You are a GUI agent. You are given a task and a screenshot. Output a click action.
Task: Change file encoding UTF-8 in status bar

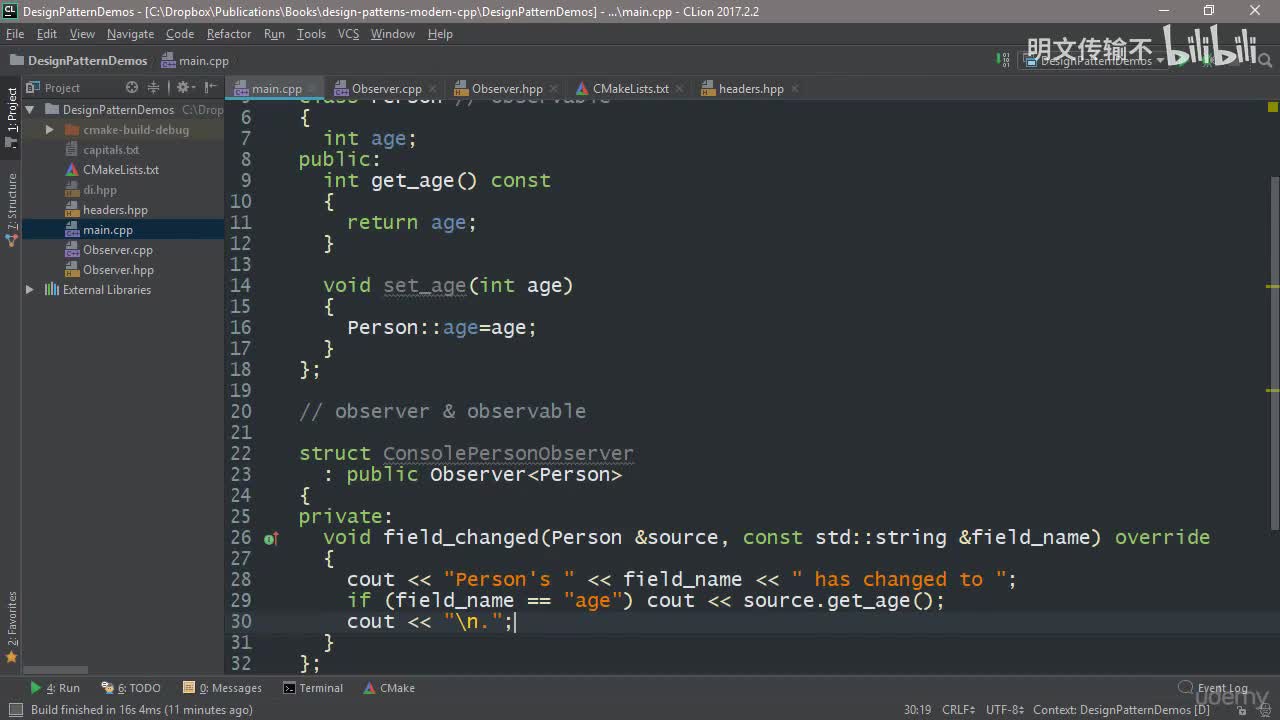pos(1005,710)
